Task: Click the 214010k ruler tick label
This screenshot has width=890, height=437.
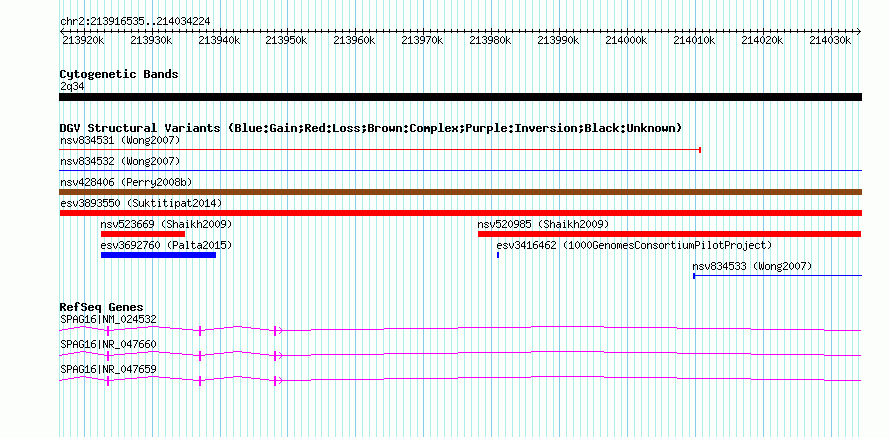Action: click(694, 40)
